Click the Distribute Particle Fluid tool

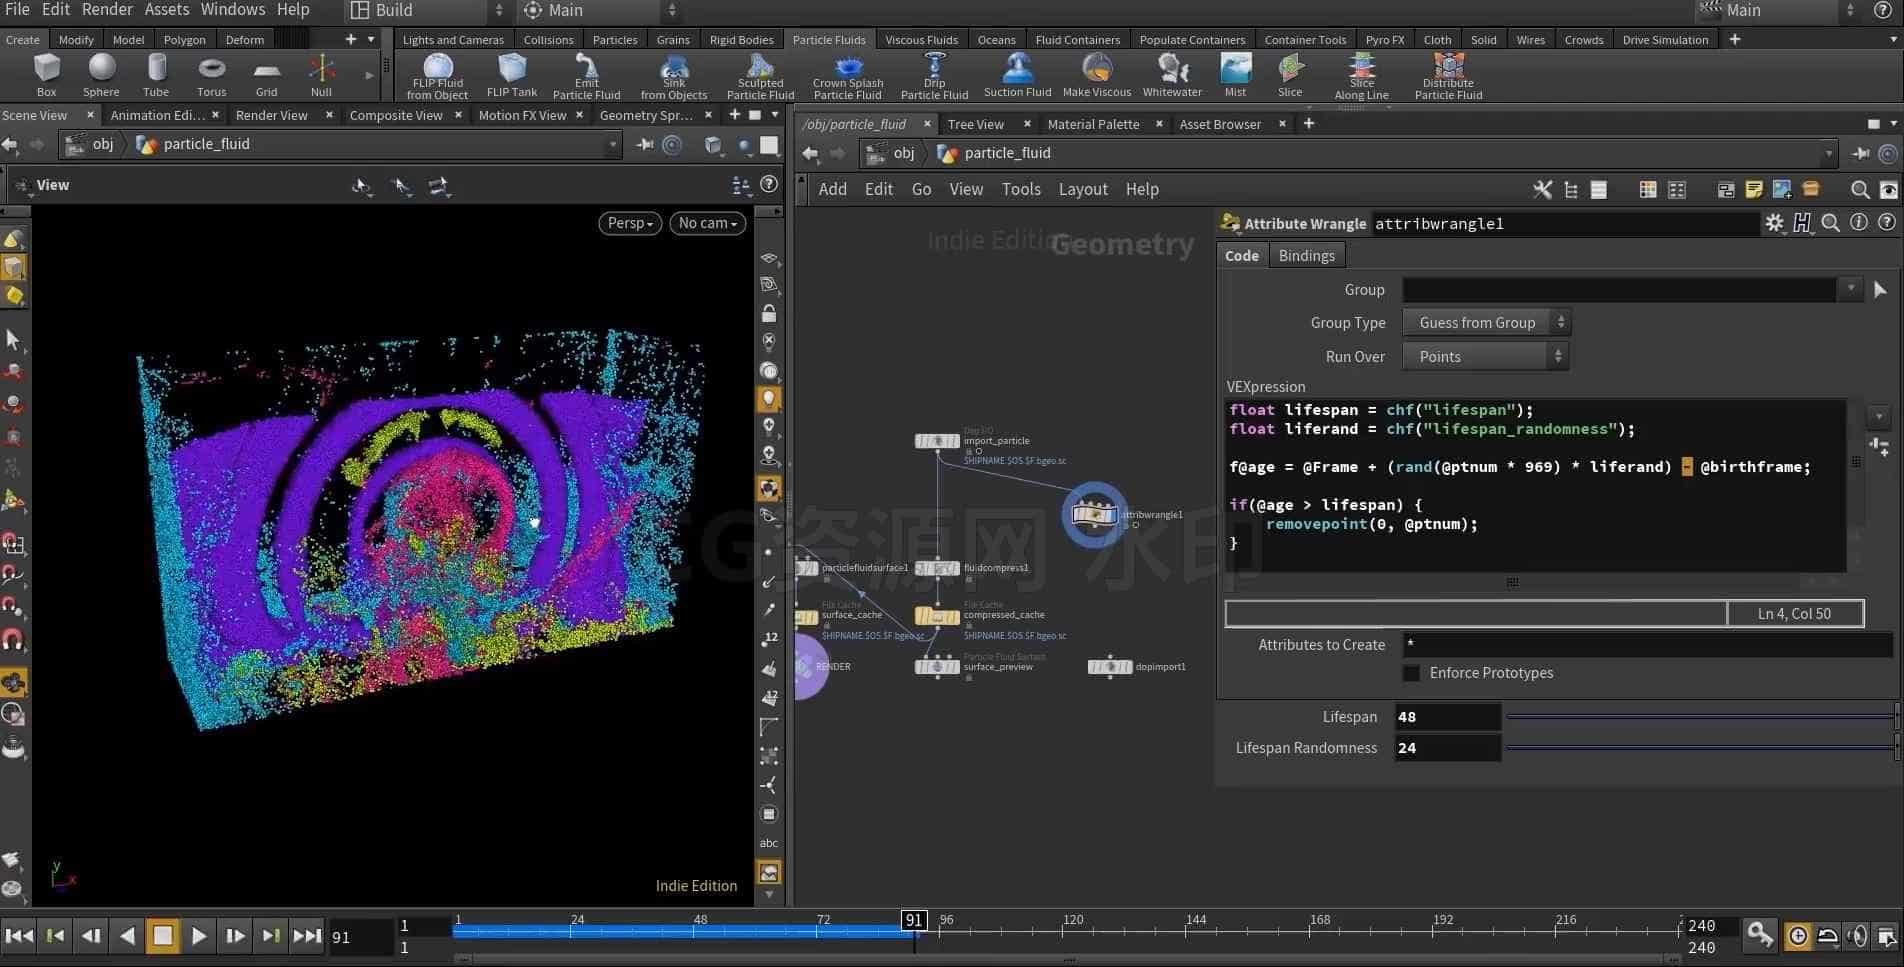pyautogui.click(x=1448, y=76)
